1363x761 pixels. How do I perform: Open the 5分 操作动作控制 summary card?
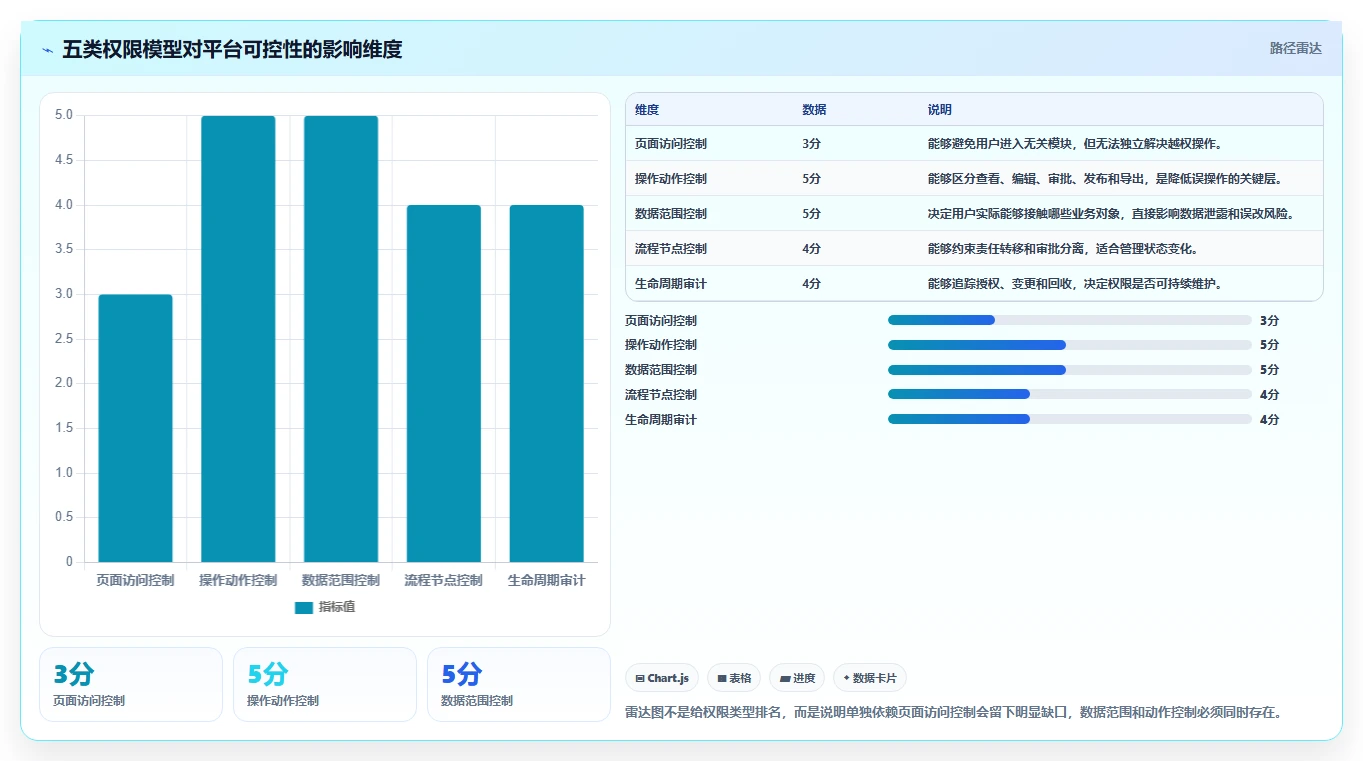click(325, 684)
